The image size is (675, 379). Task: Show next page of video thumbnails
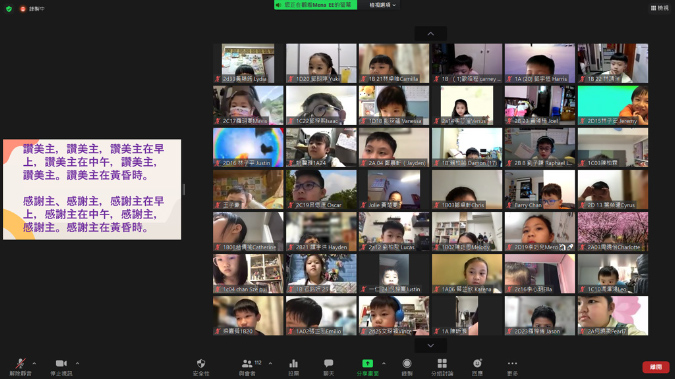coord(430,345)
